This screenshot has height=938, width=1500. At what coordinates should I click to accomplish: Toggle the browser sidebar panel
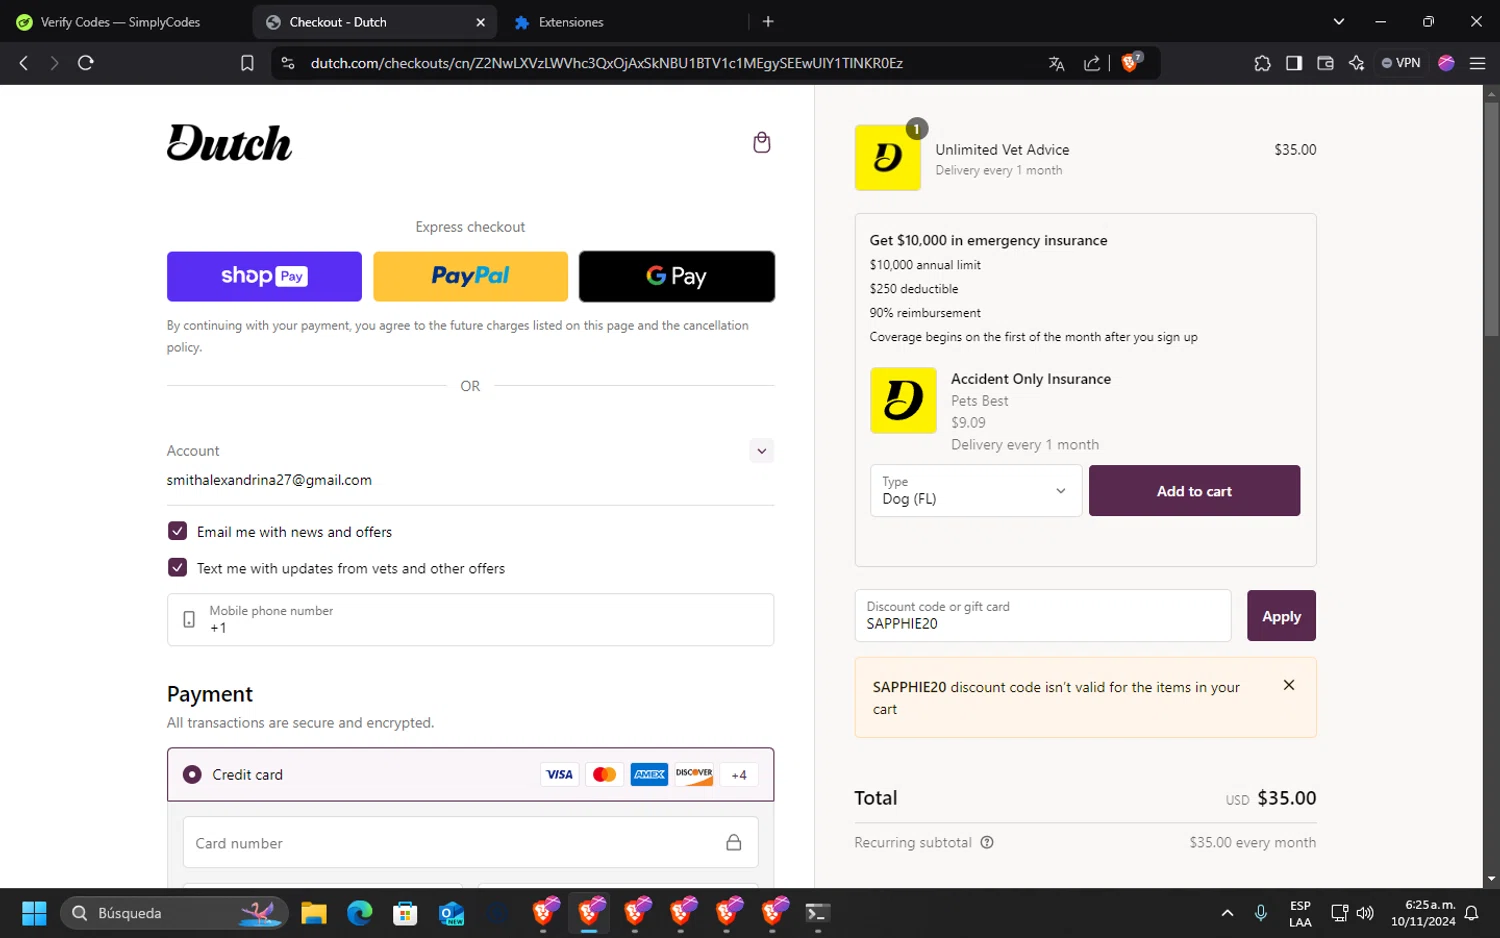(x=1294, y=63)
